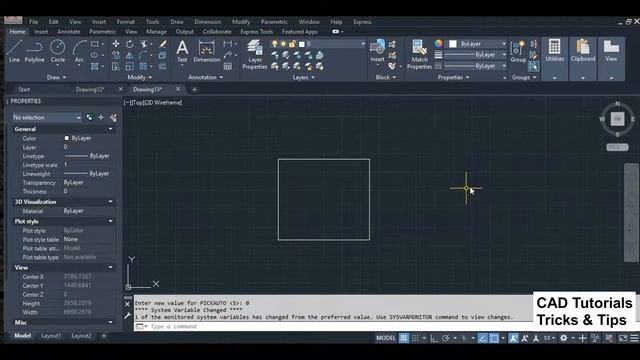Open the No selection dropdown
640x360 pixels.
47,118
